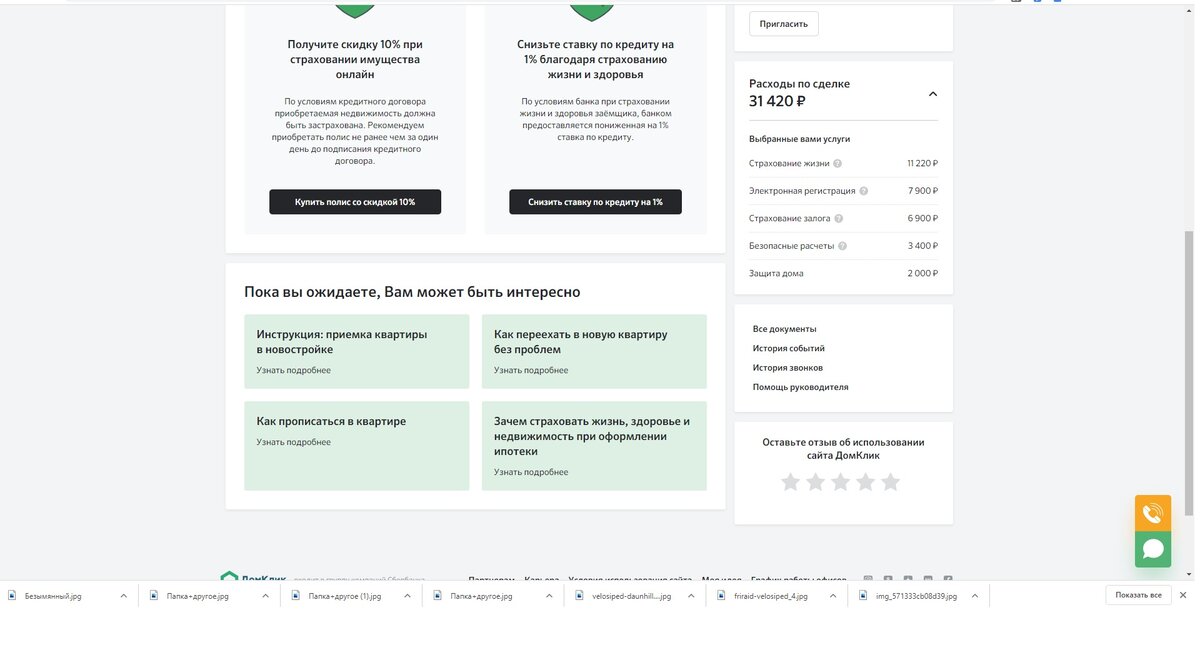Open options chevron for Папка+другое (1).jpg
Viewport: 1200px width, 650px height.
coord(407,595)
